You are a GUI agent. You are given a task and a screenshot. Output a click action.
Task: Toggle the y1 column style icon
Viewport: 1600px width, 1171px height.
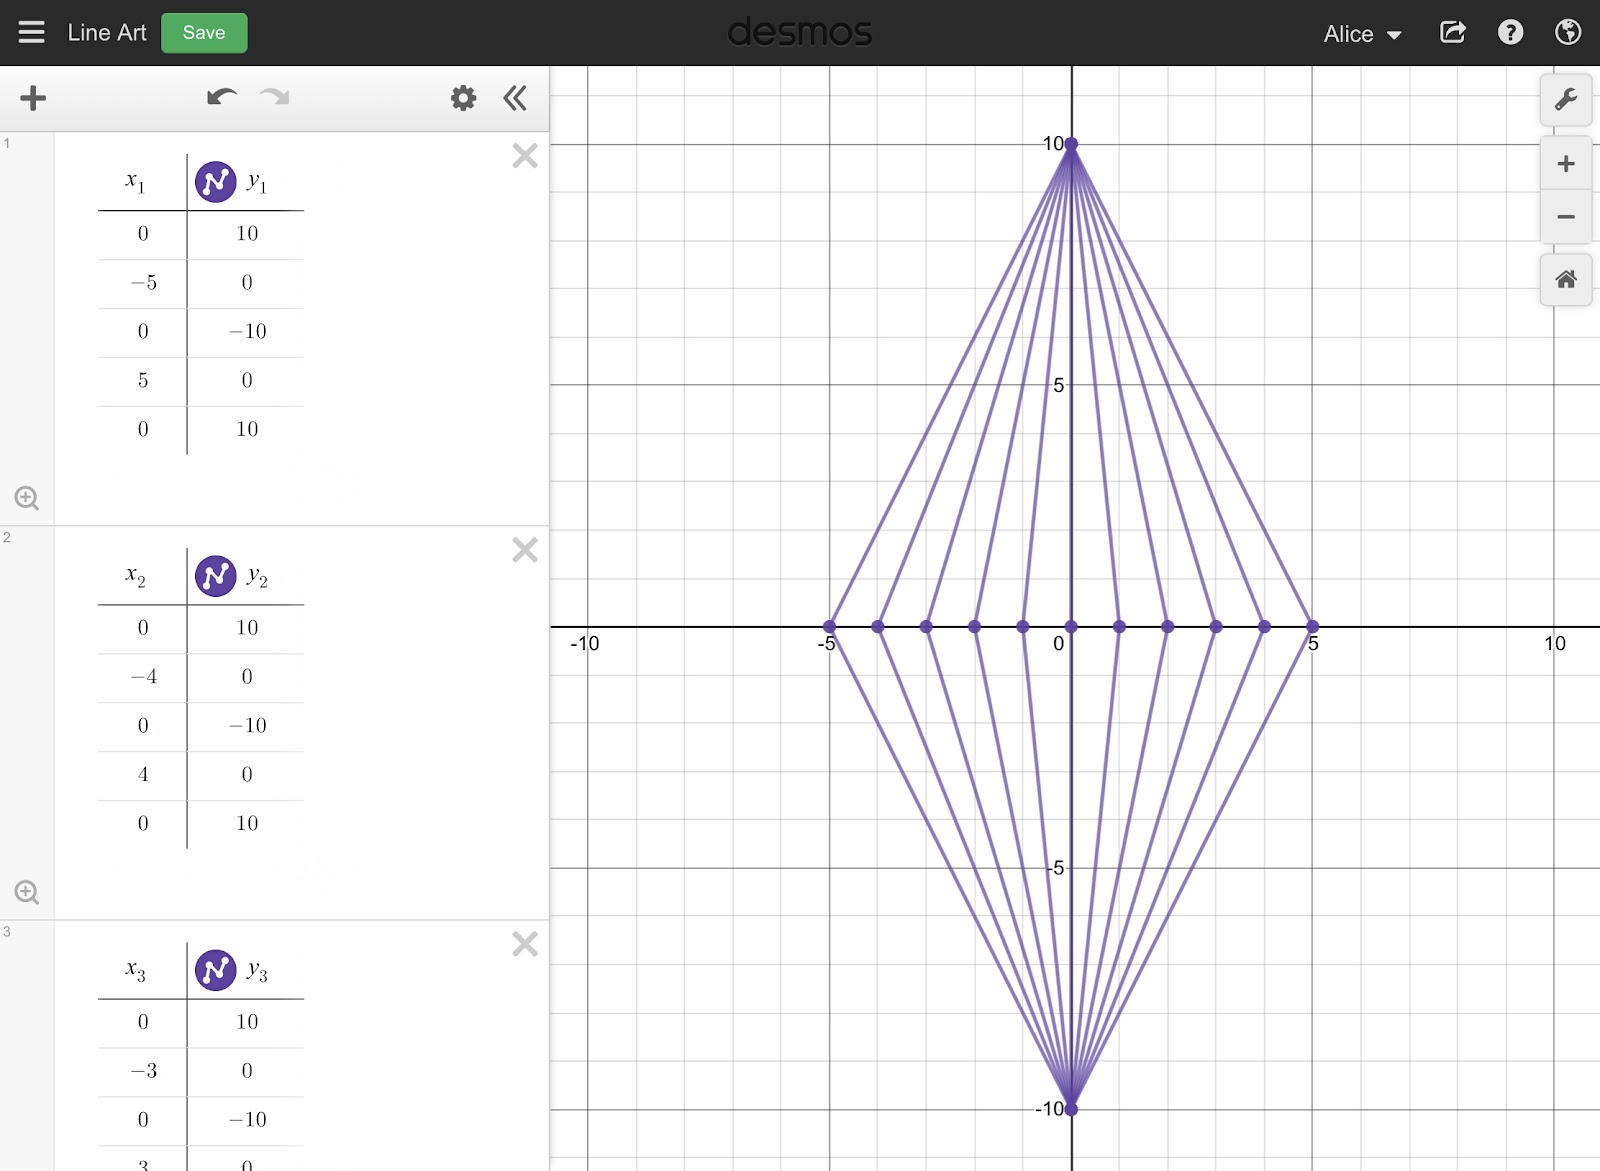click(x=216, y=182)
